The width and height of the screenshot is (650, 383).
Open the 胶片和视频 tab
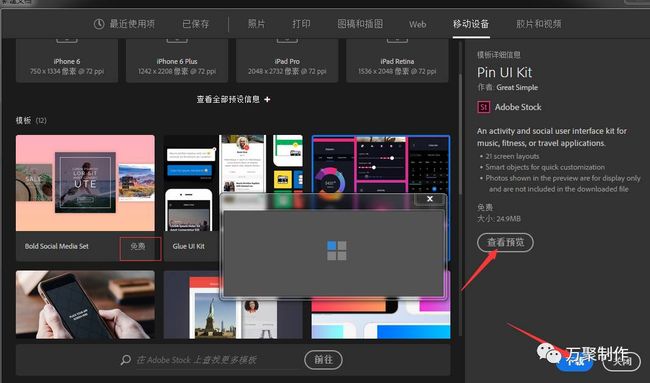tap(538, 24)
